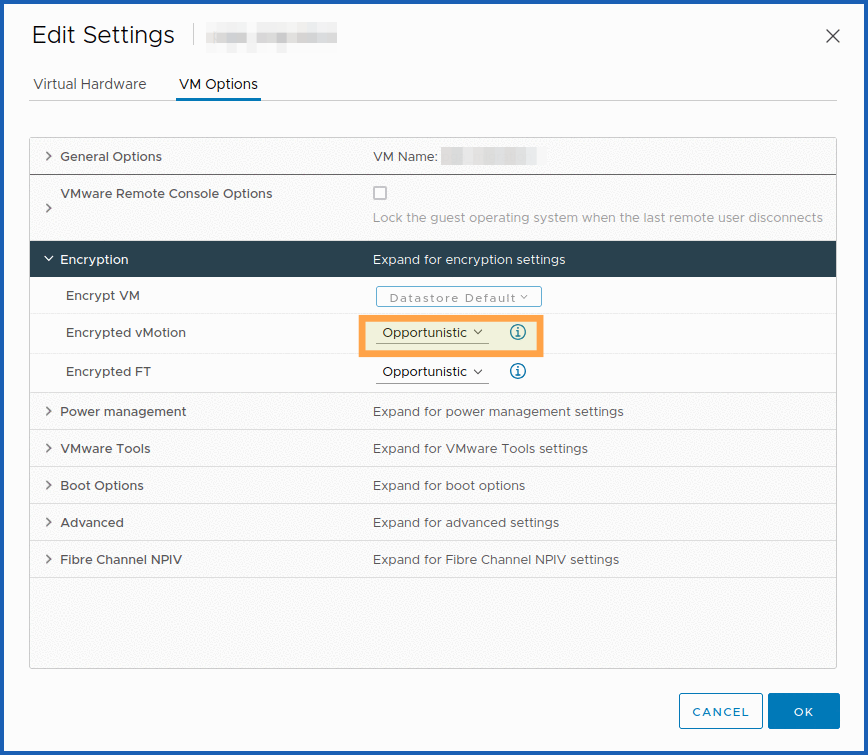Click the CANCEL button
The height and width of the screenshot is (755, 868).
click(720, 711)
